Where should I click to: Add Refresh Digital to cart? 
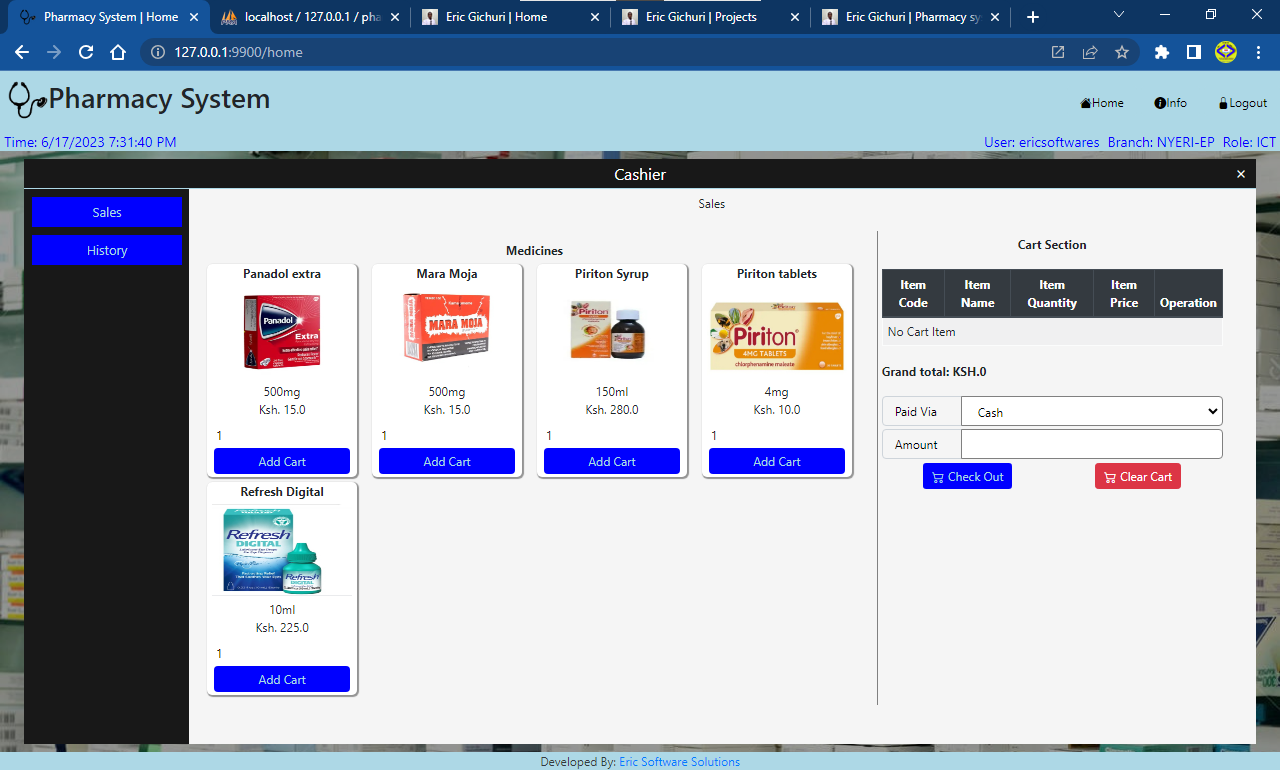(x=282, y=679)
